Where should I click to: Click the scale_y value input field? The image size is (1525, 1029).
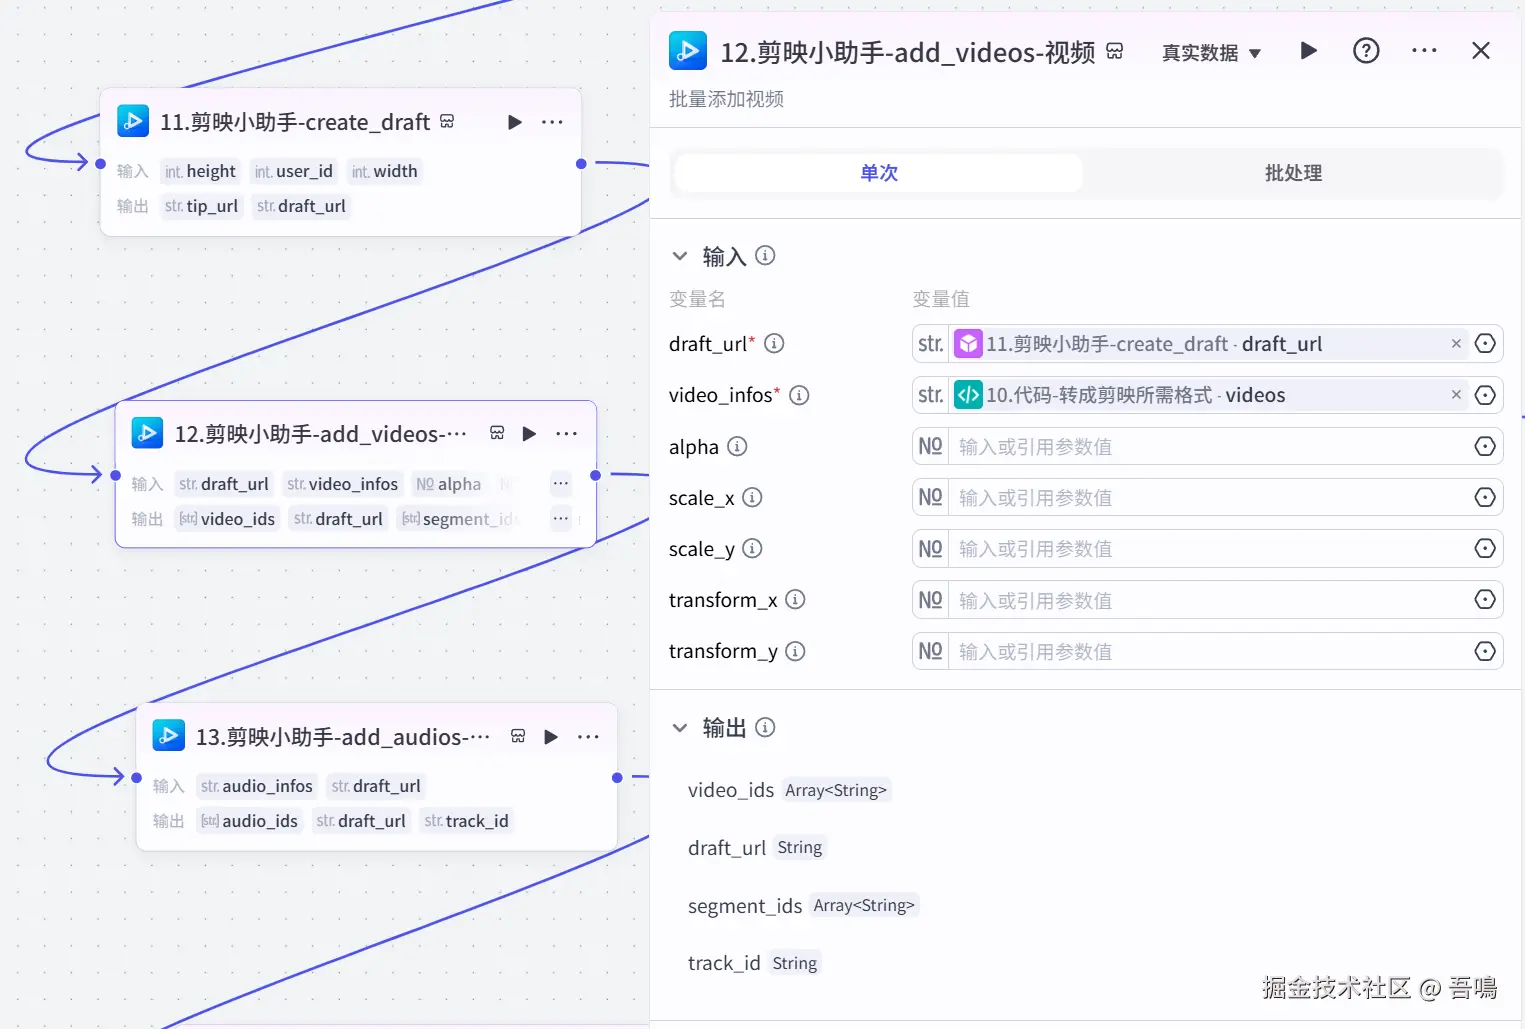click(1210, 548)
